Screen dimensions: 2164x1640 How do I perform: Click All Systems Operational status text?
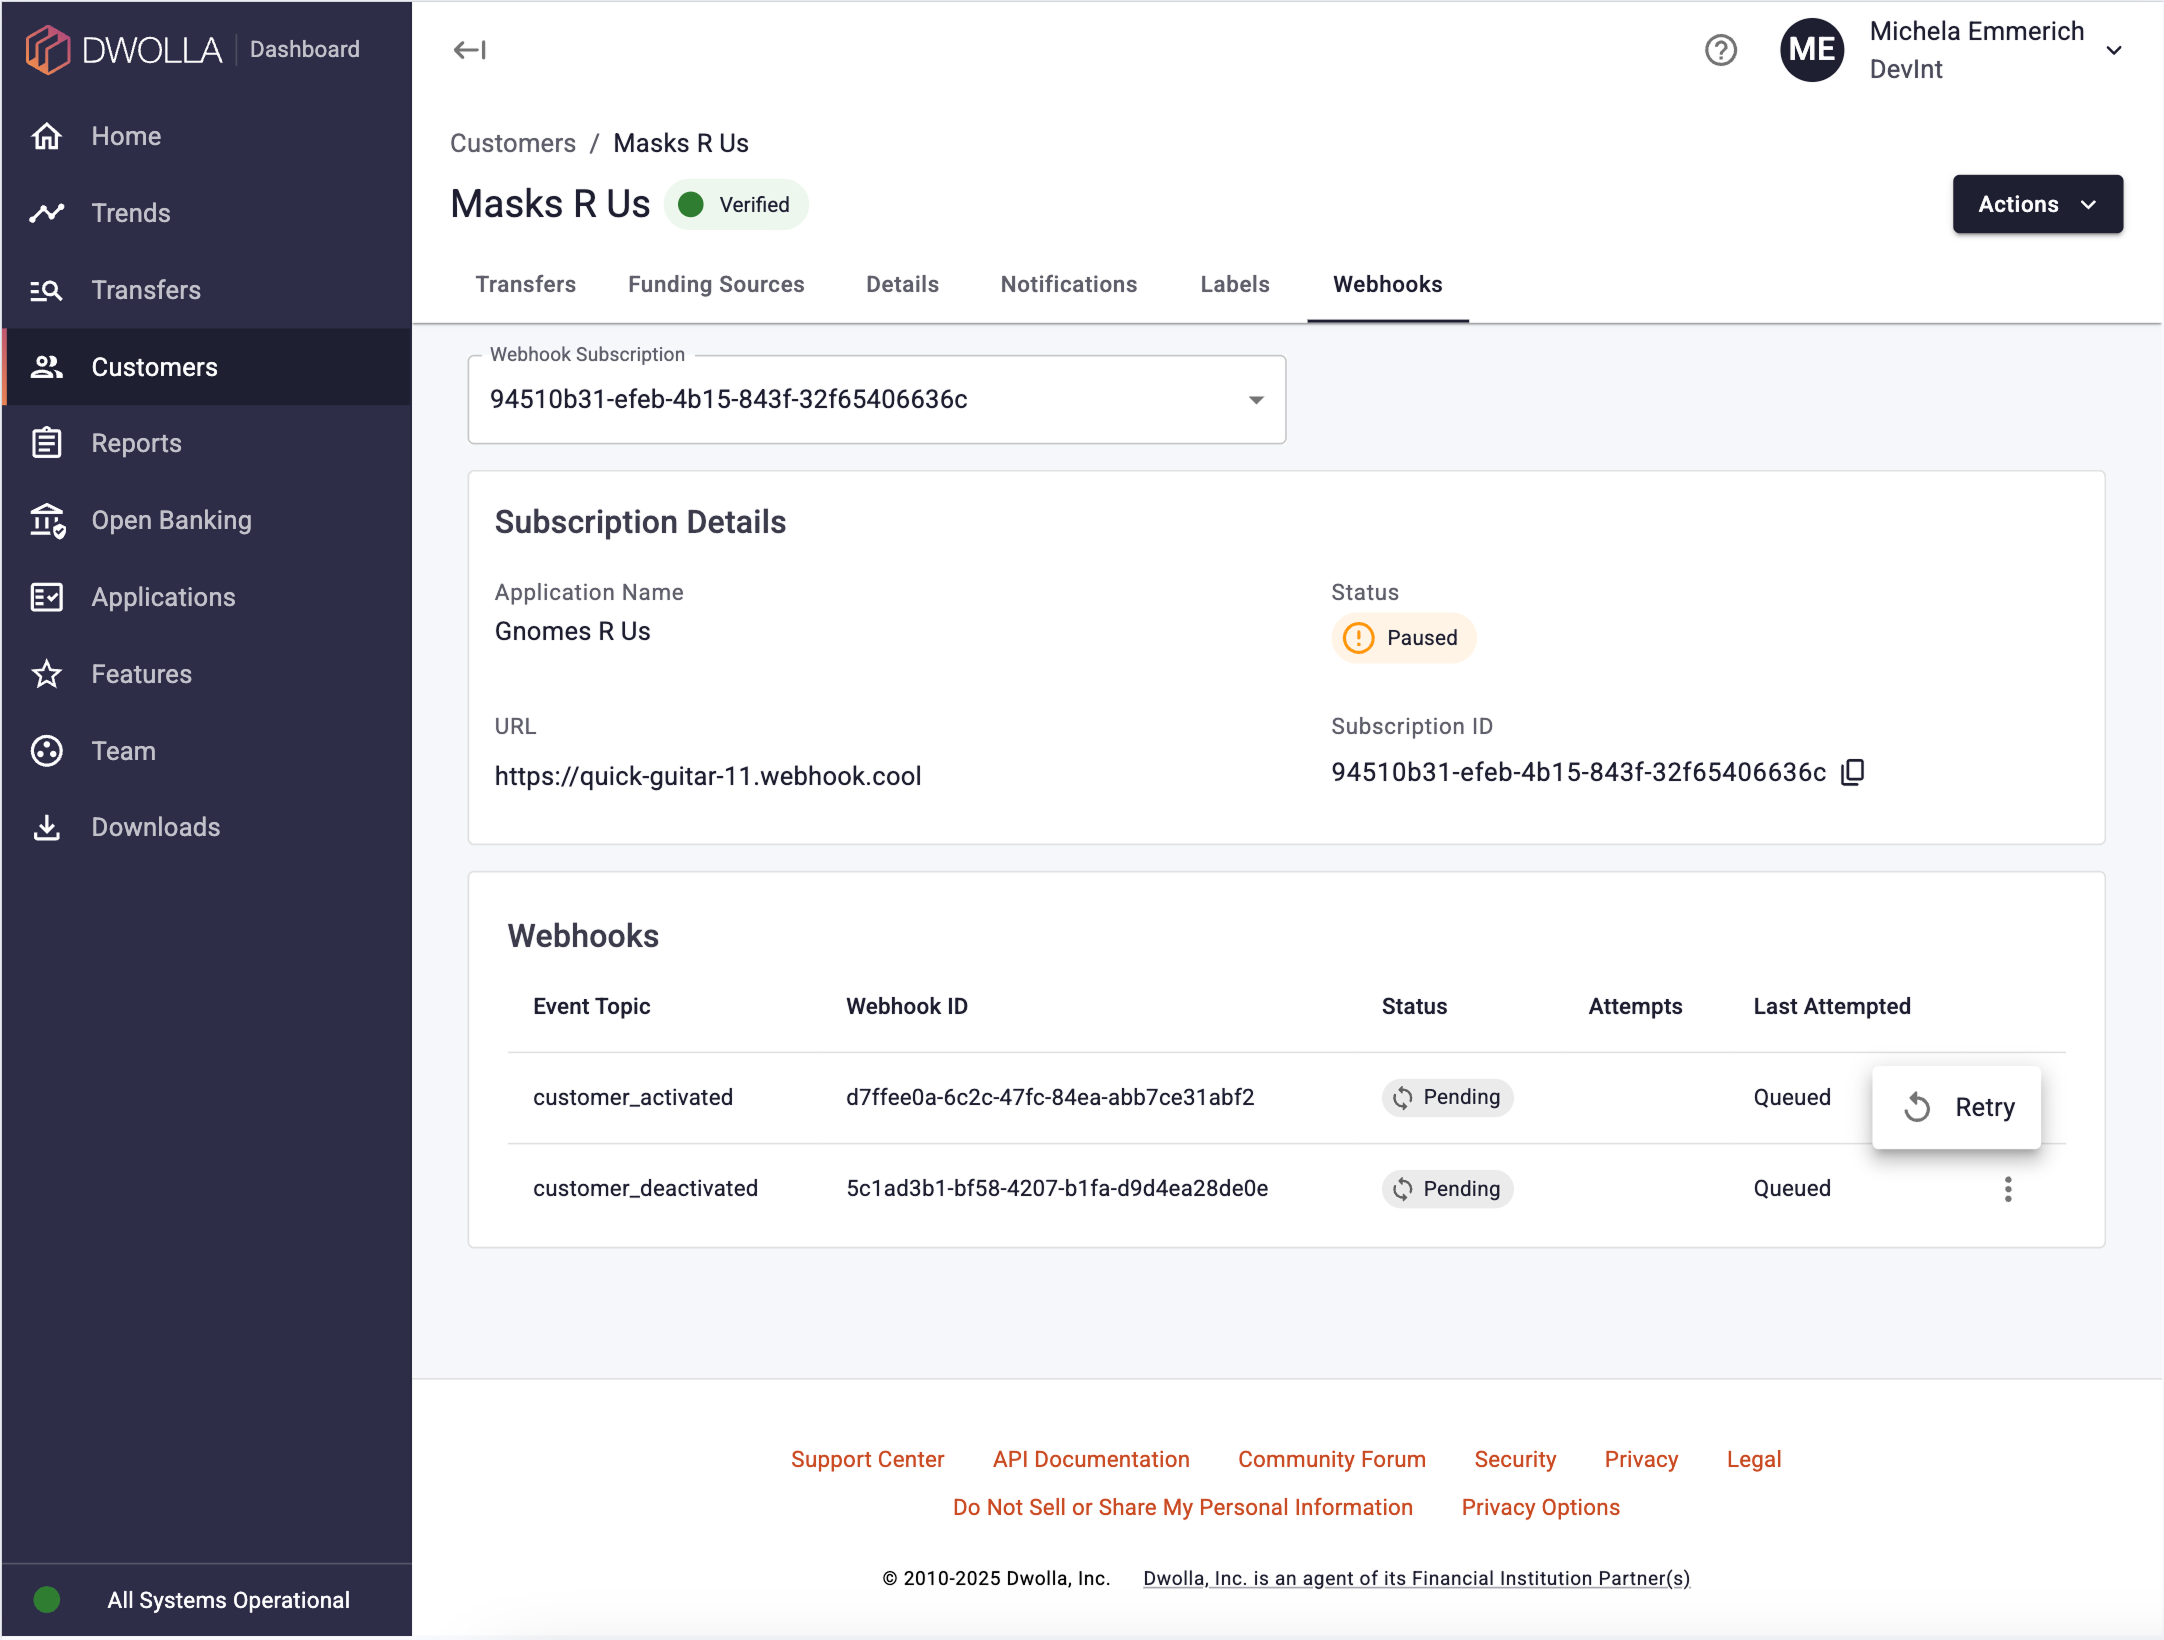click(229, 1600)
